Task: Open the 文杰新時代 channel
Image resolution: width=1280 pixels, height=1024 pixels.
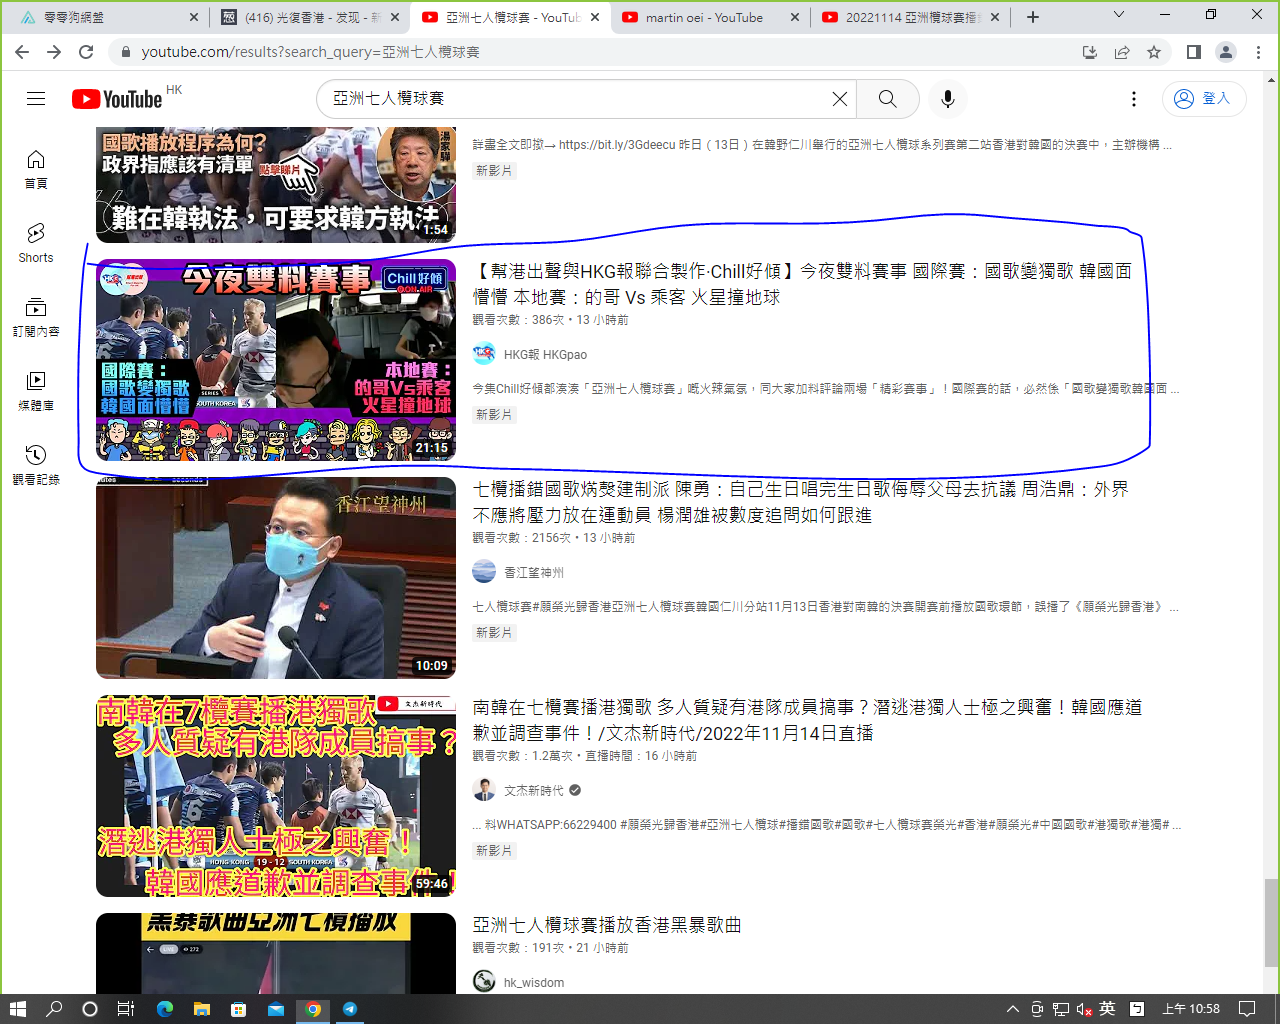Action: click(x=533, y=791)
